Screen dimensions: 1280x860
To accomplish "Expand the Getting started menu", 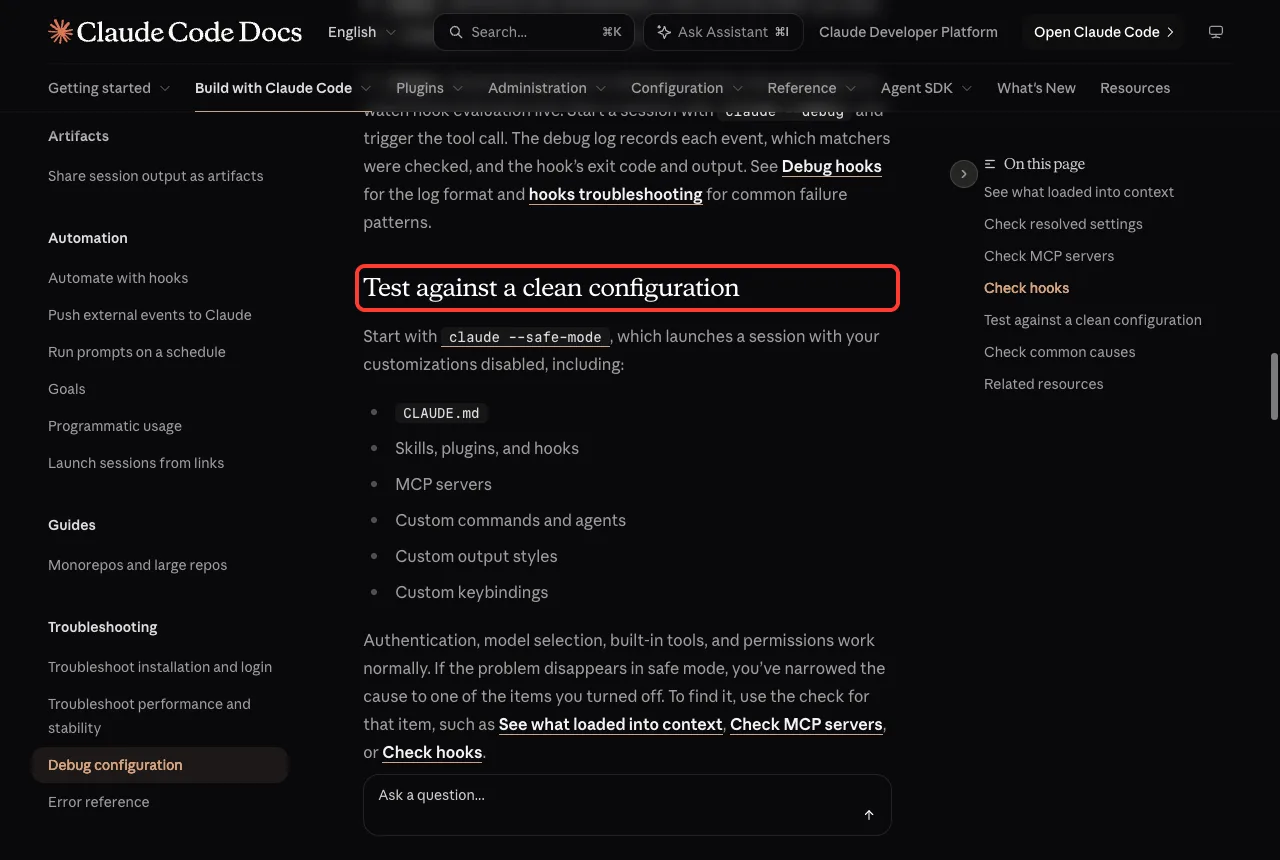I will pos(109,88).
